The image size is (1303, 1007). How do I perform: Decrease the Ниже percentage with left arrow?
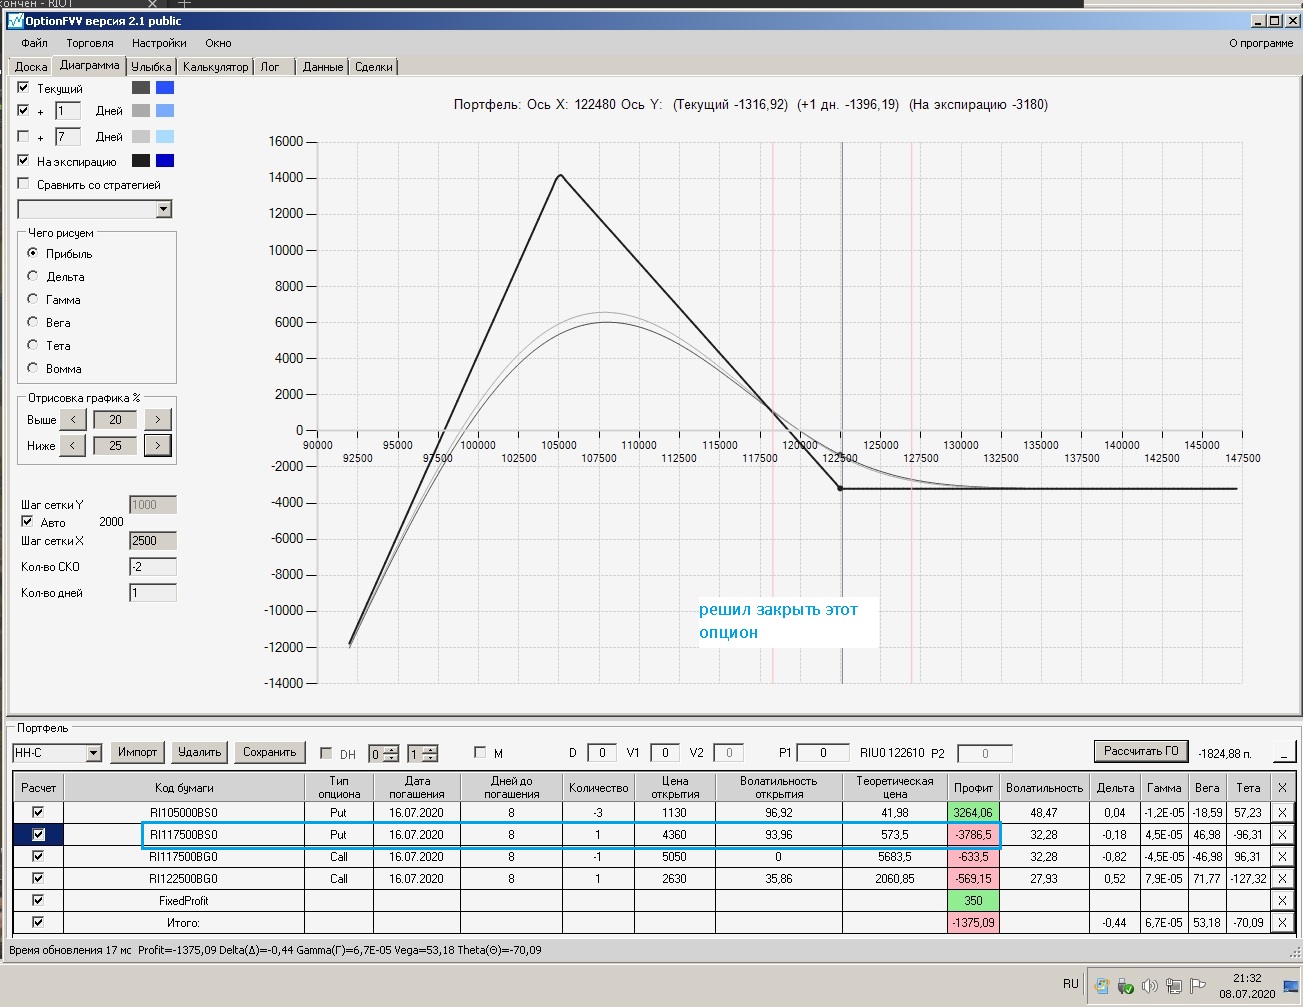[x=72, y=446]
